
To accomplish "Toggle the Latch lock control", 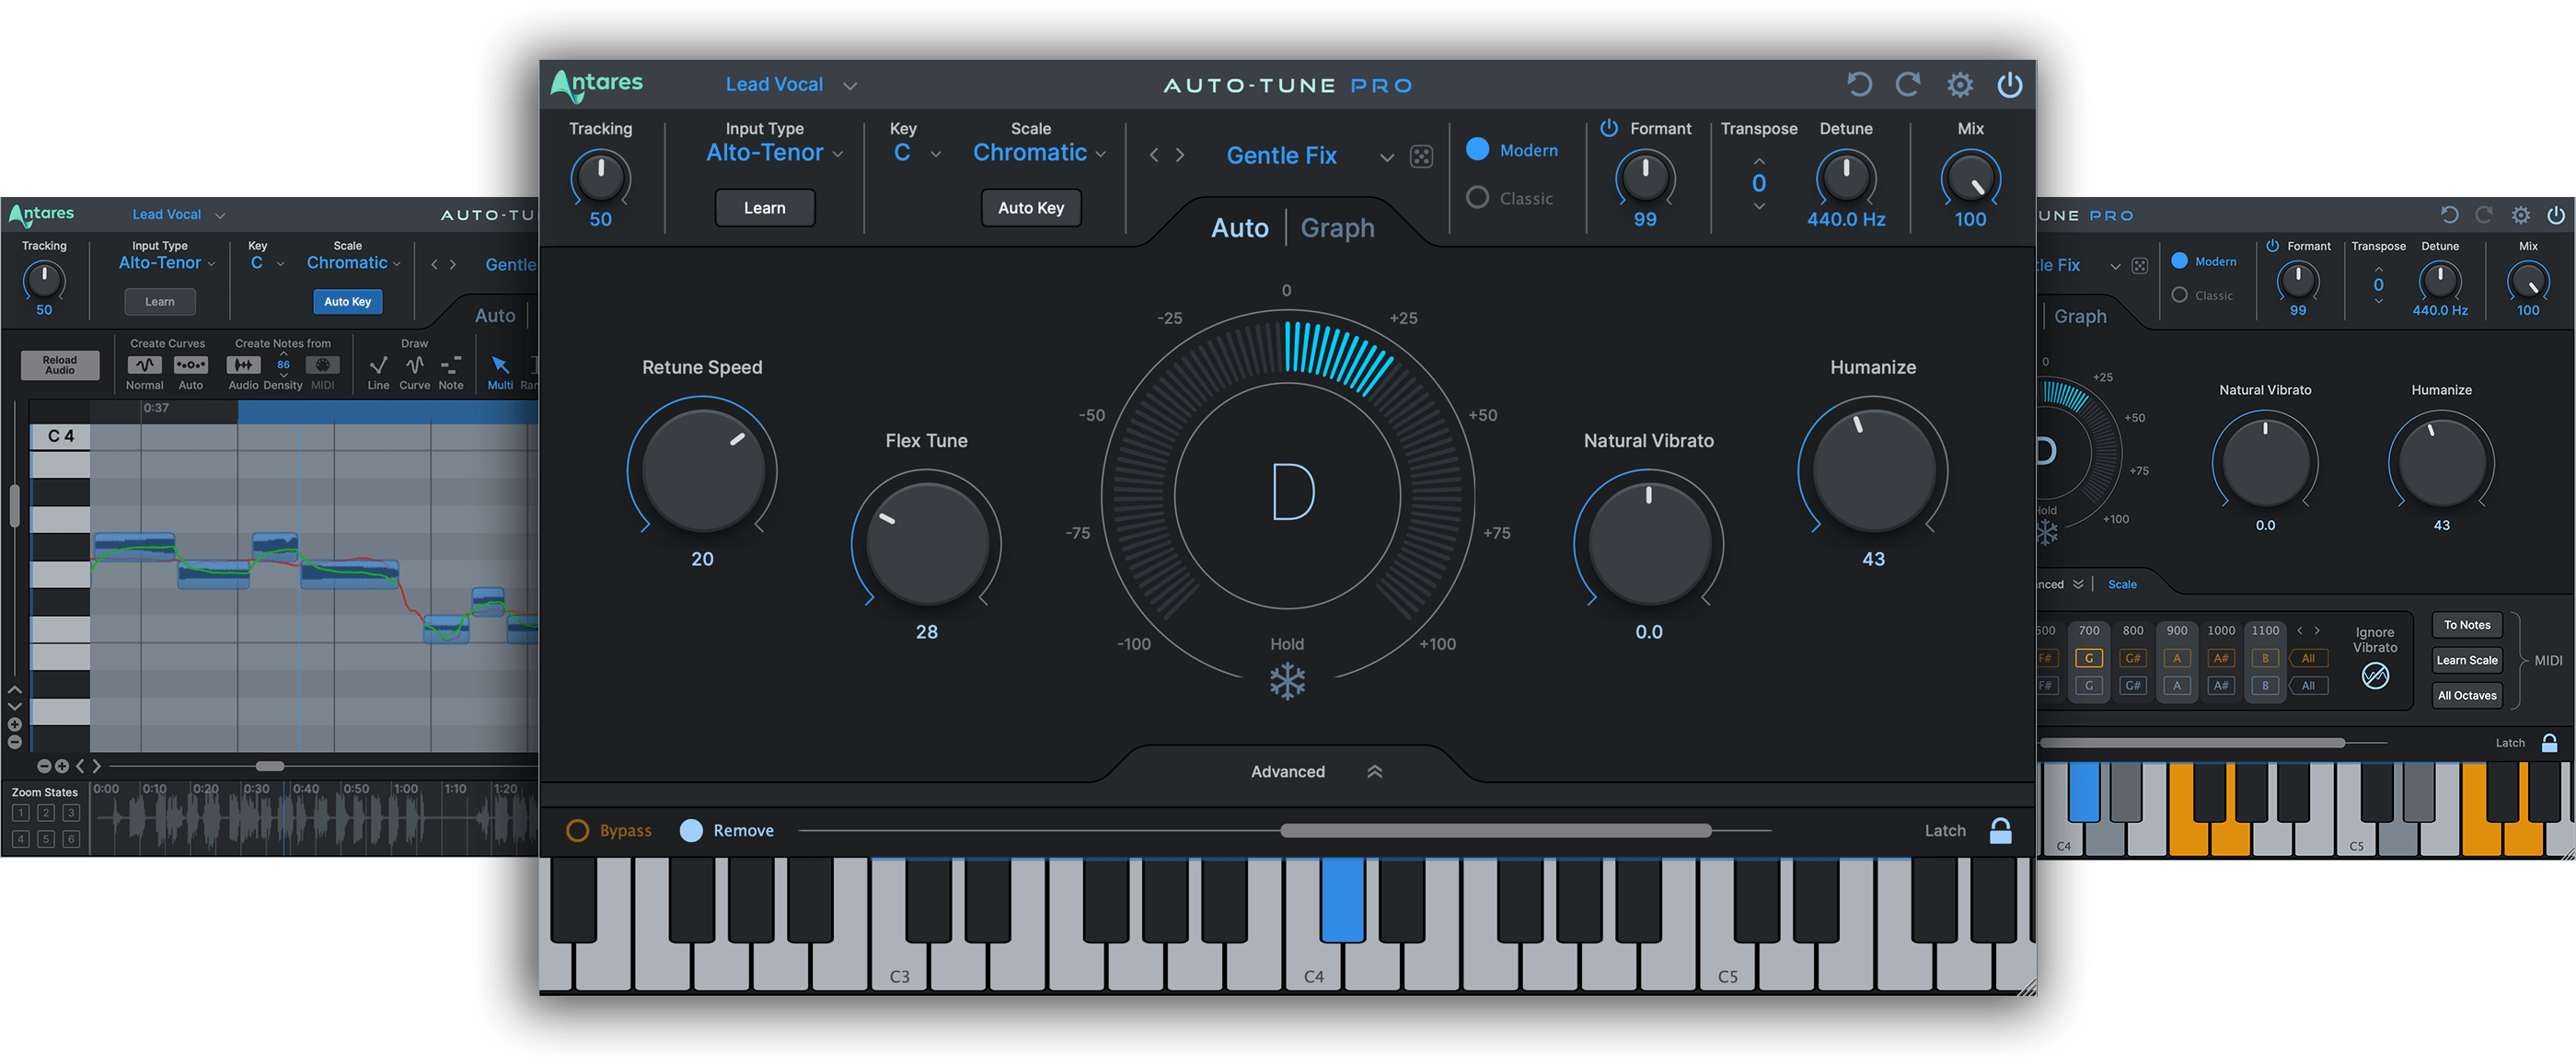I will pos(2002,830).
